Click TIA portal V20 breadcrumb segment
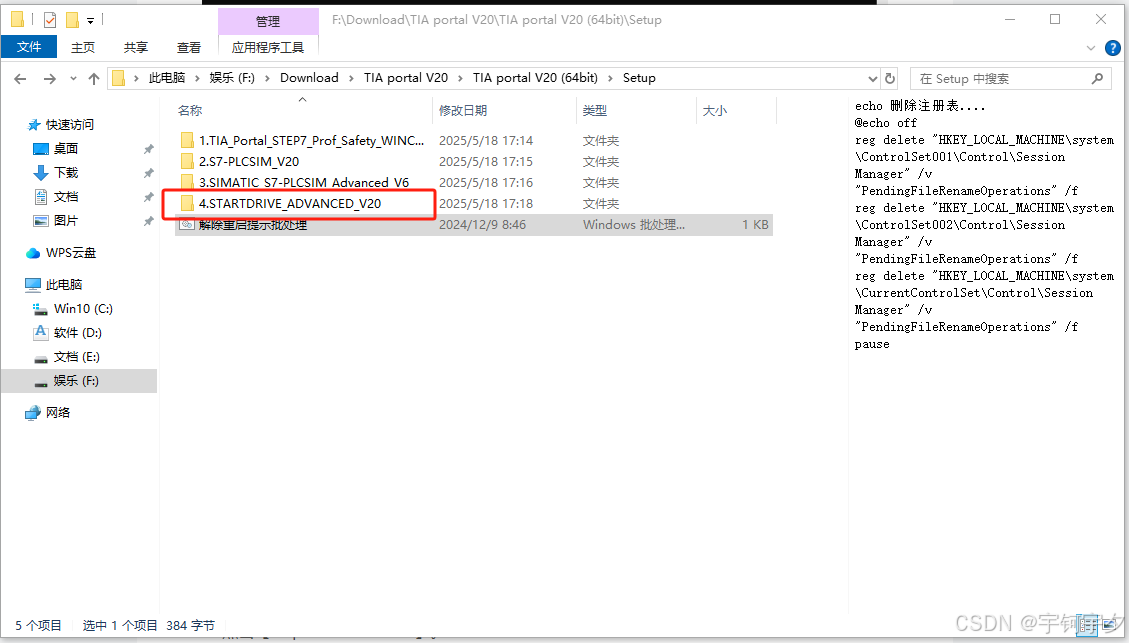This screenshot has height=643, width=1129. pyautogui.click(x=405, y=78)
